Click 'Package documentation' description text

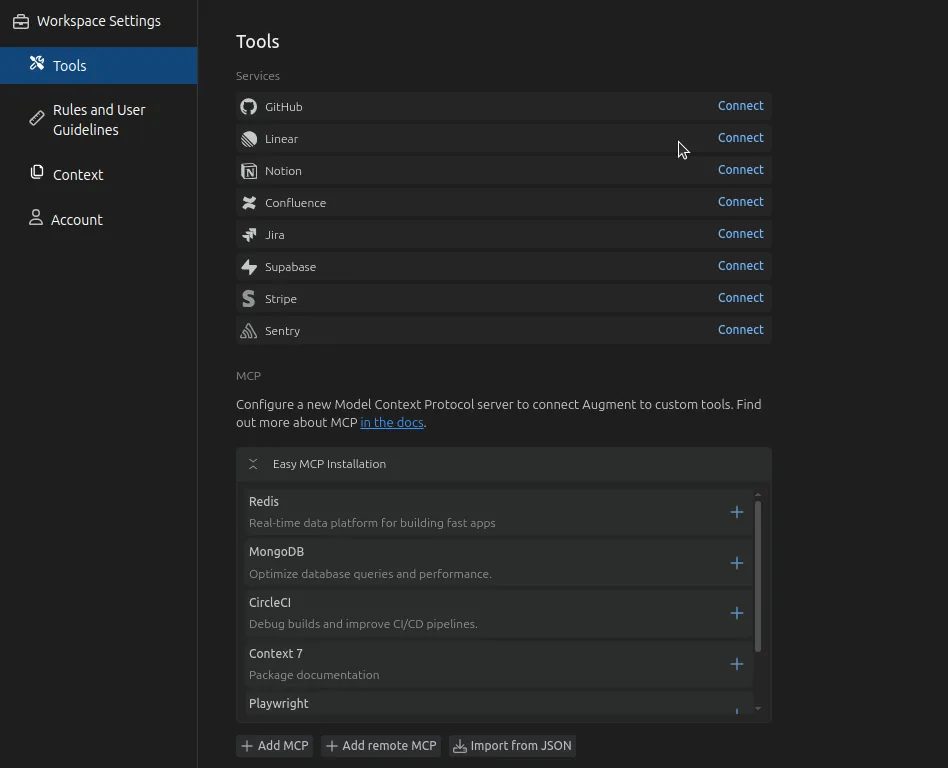point(314,675)
